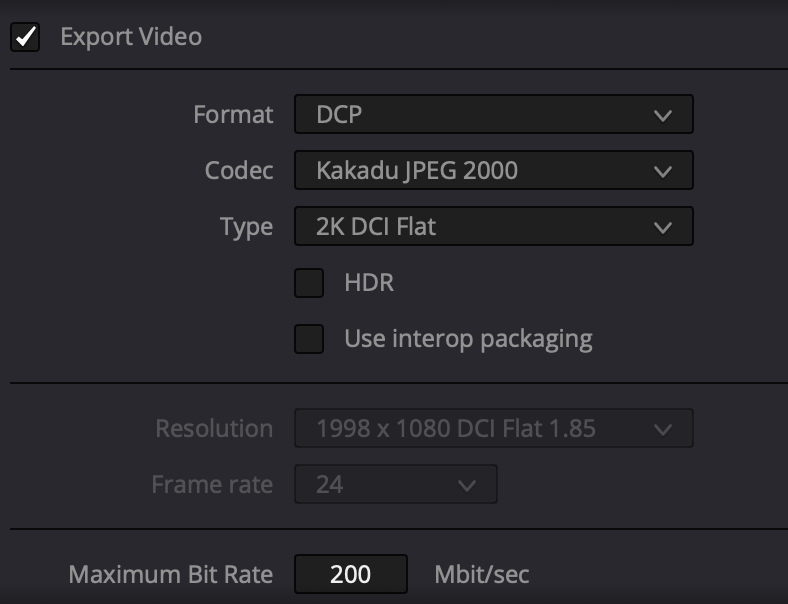Image resolution: width=788 pixels, height=604 pixels.
Task: Open the Codec dropdown Kakadu JPEG 2000
Action: click(494, 170)
